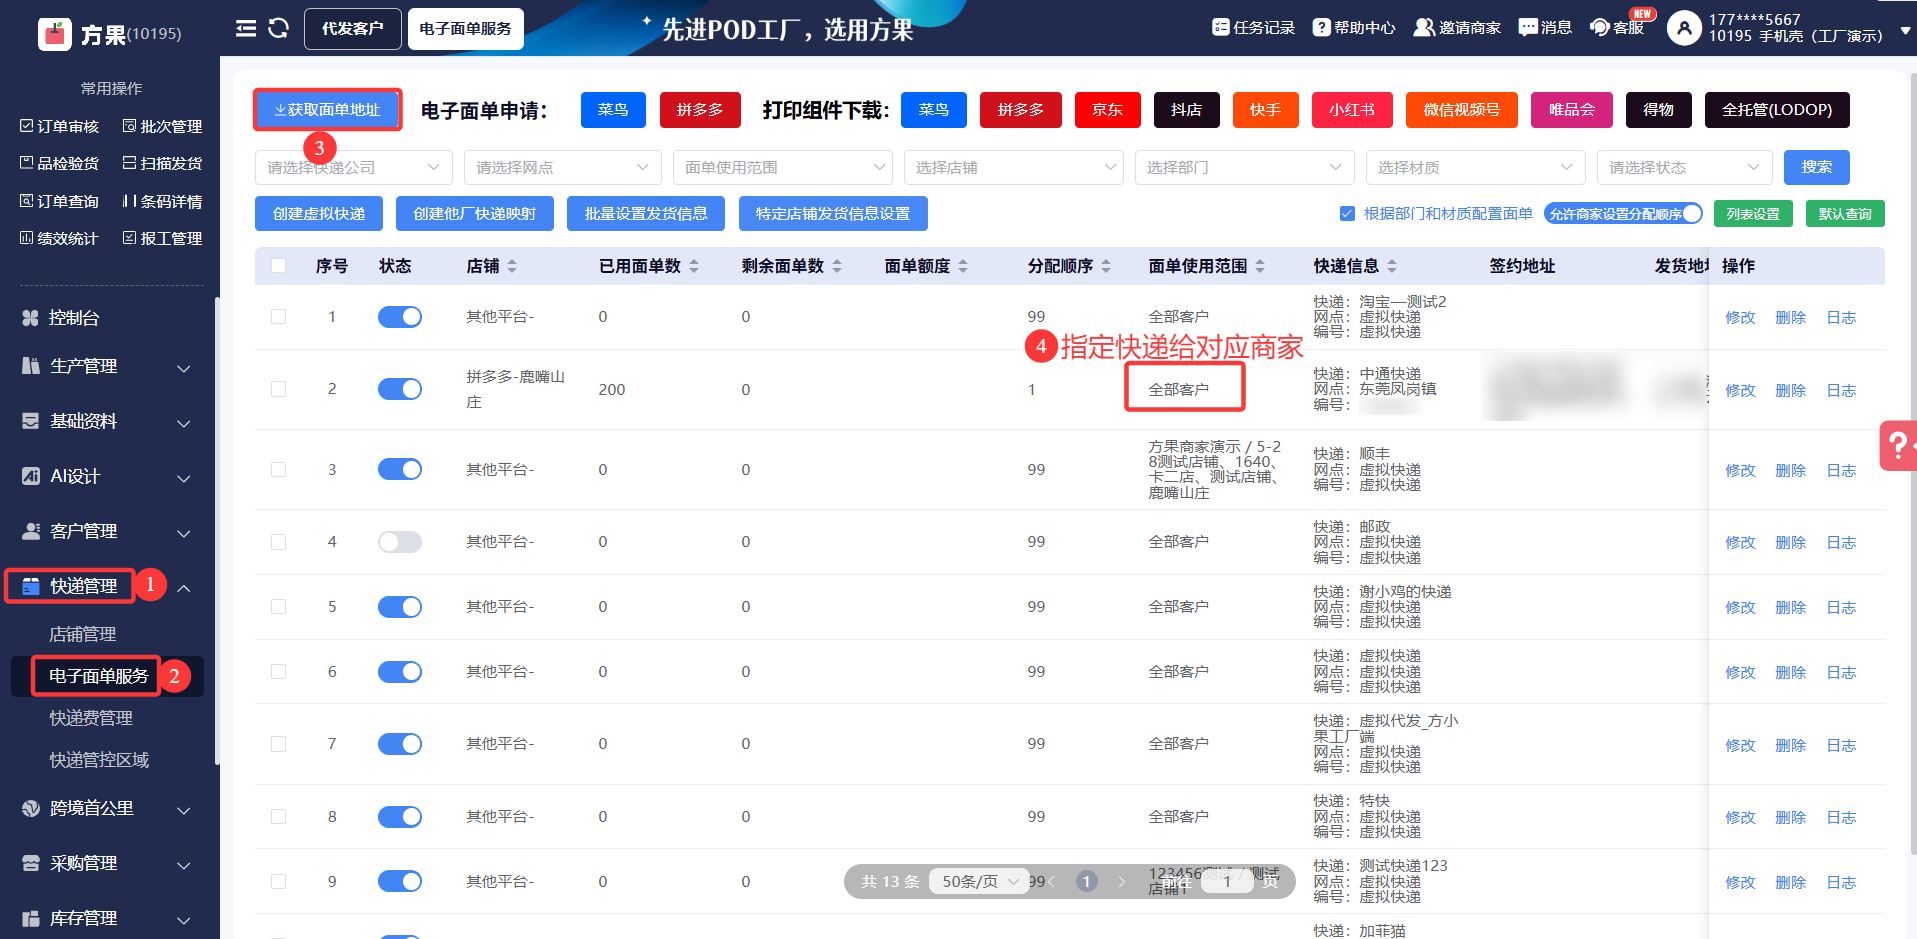Click next page arrow in pagination
Image resolution: width=1917 pixels, height=939 pixels.
click(x=1122, y=882)
